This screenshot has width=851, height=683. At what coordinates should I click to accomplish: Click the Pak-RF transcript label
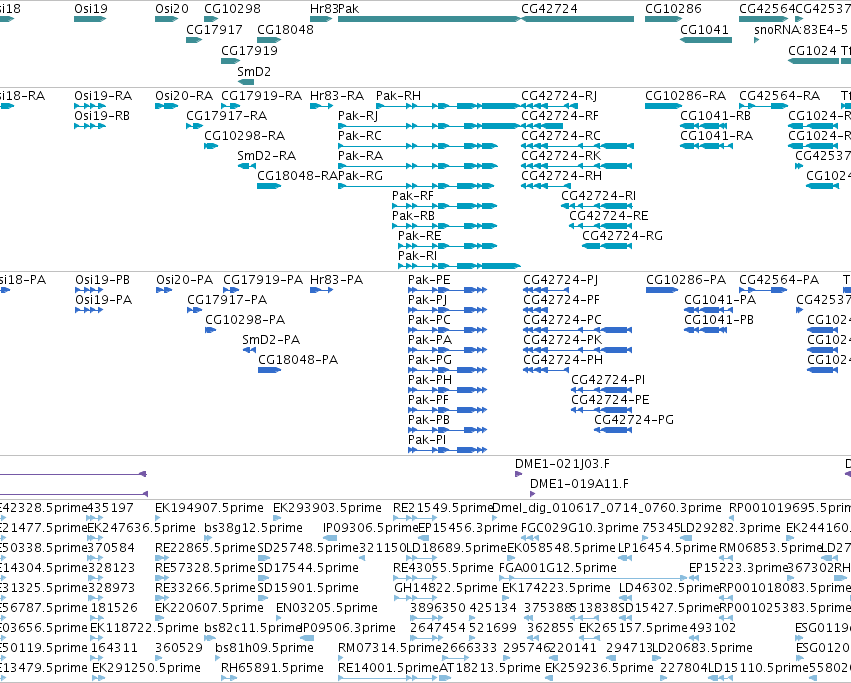click(413, 196)
